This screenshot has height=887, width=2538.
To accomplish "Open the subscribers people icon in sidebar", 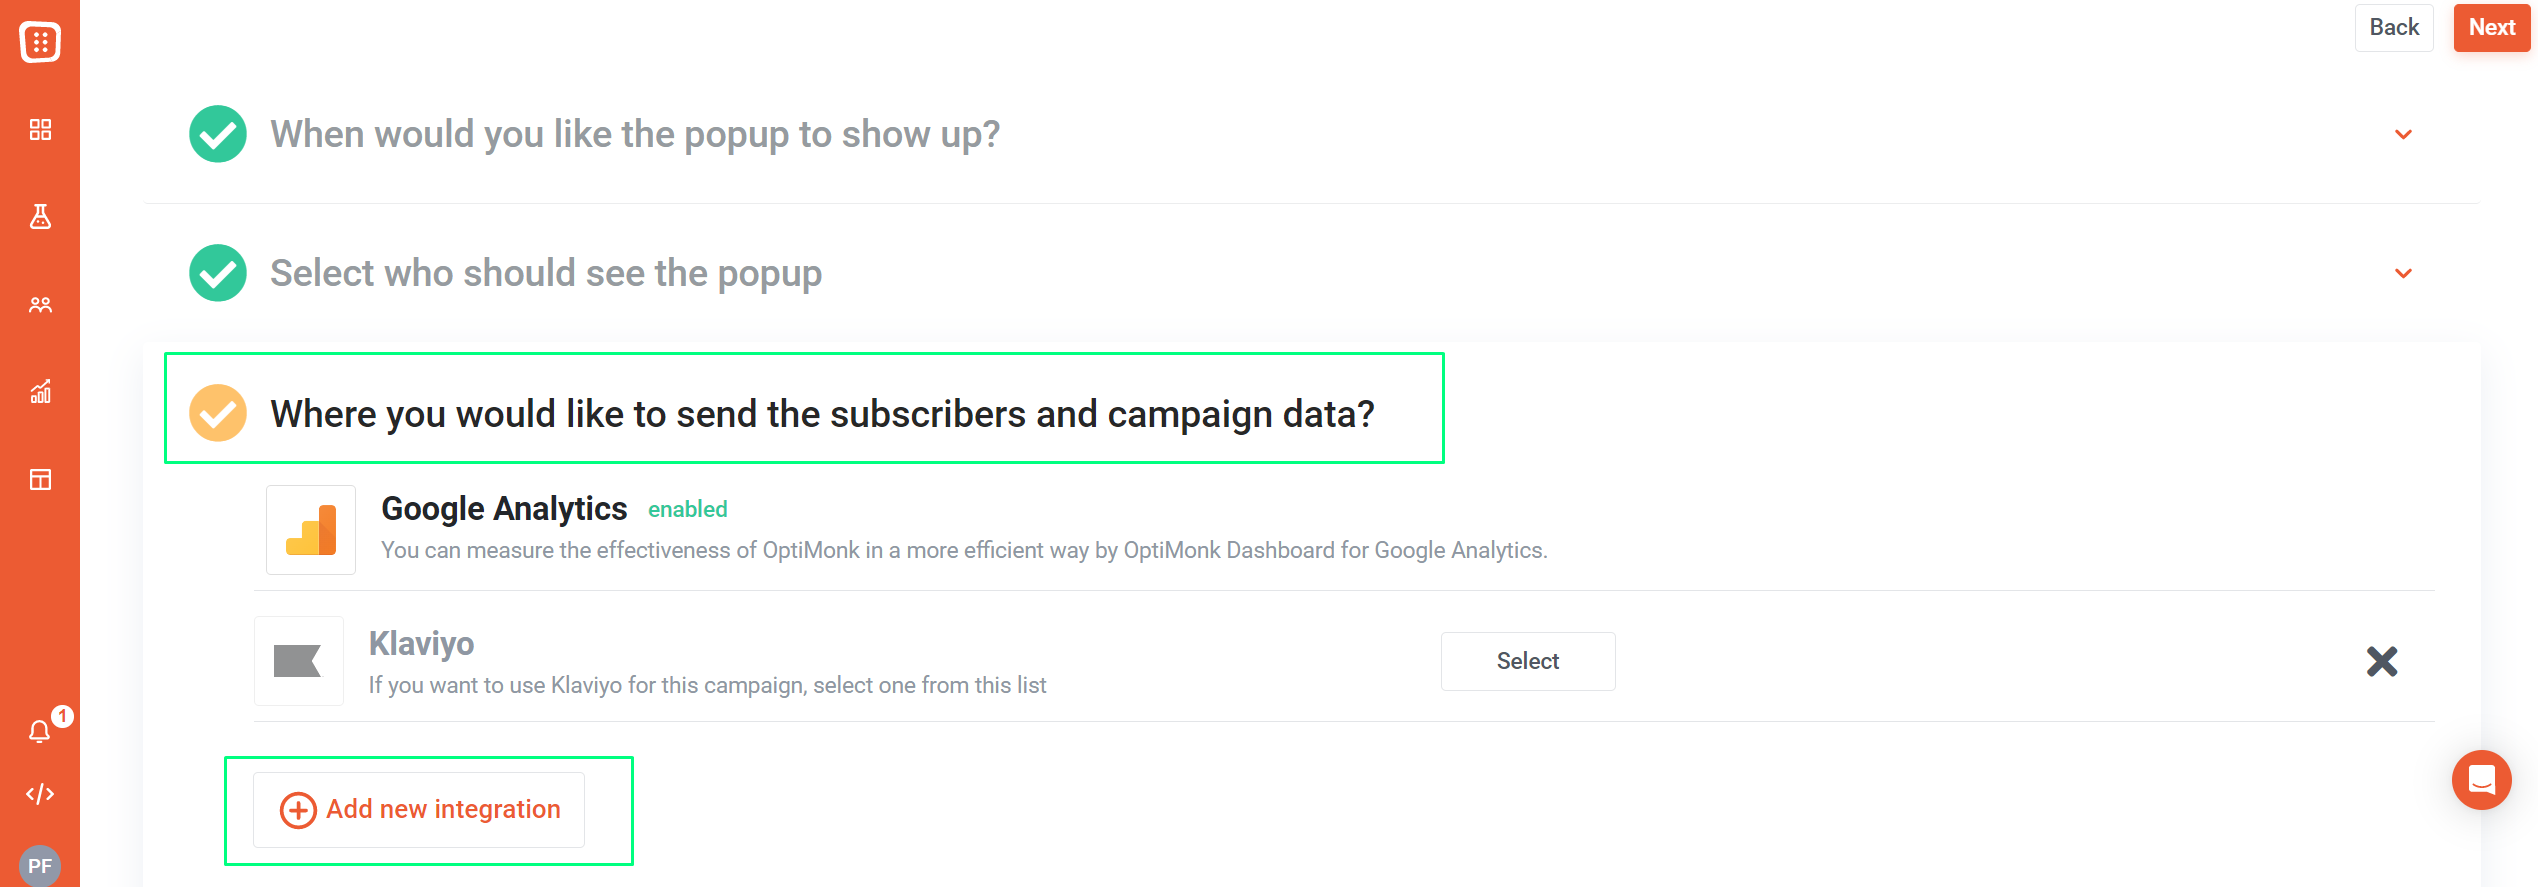I will (x=40, y=305).
